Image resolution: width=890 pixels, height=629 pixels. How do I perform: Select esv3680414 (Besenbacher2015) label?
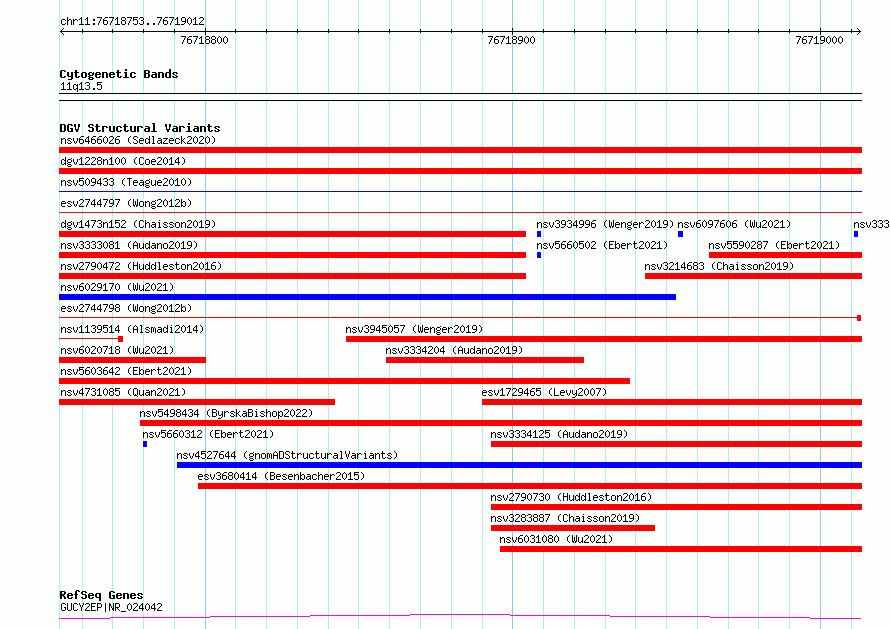point(281,476)
